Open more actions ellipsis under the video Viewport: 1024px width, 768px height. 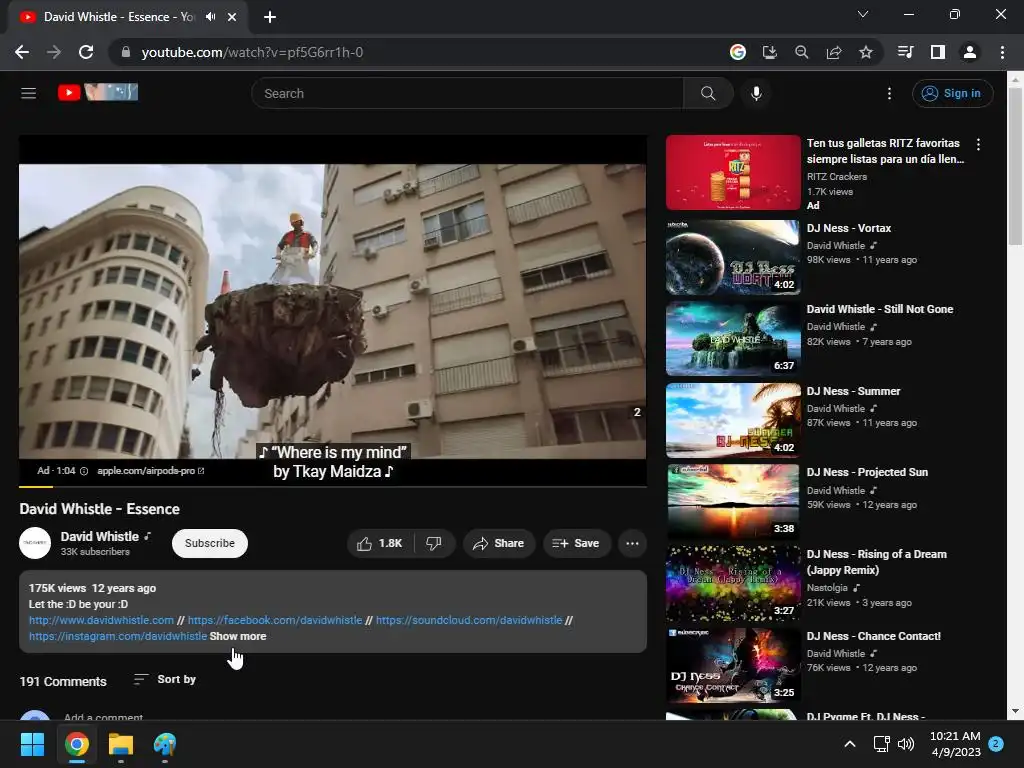[632, 543]
